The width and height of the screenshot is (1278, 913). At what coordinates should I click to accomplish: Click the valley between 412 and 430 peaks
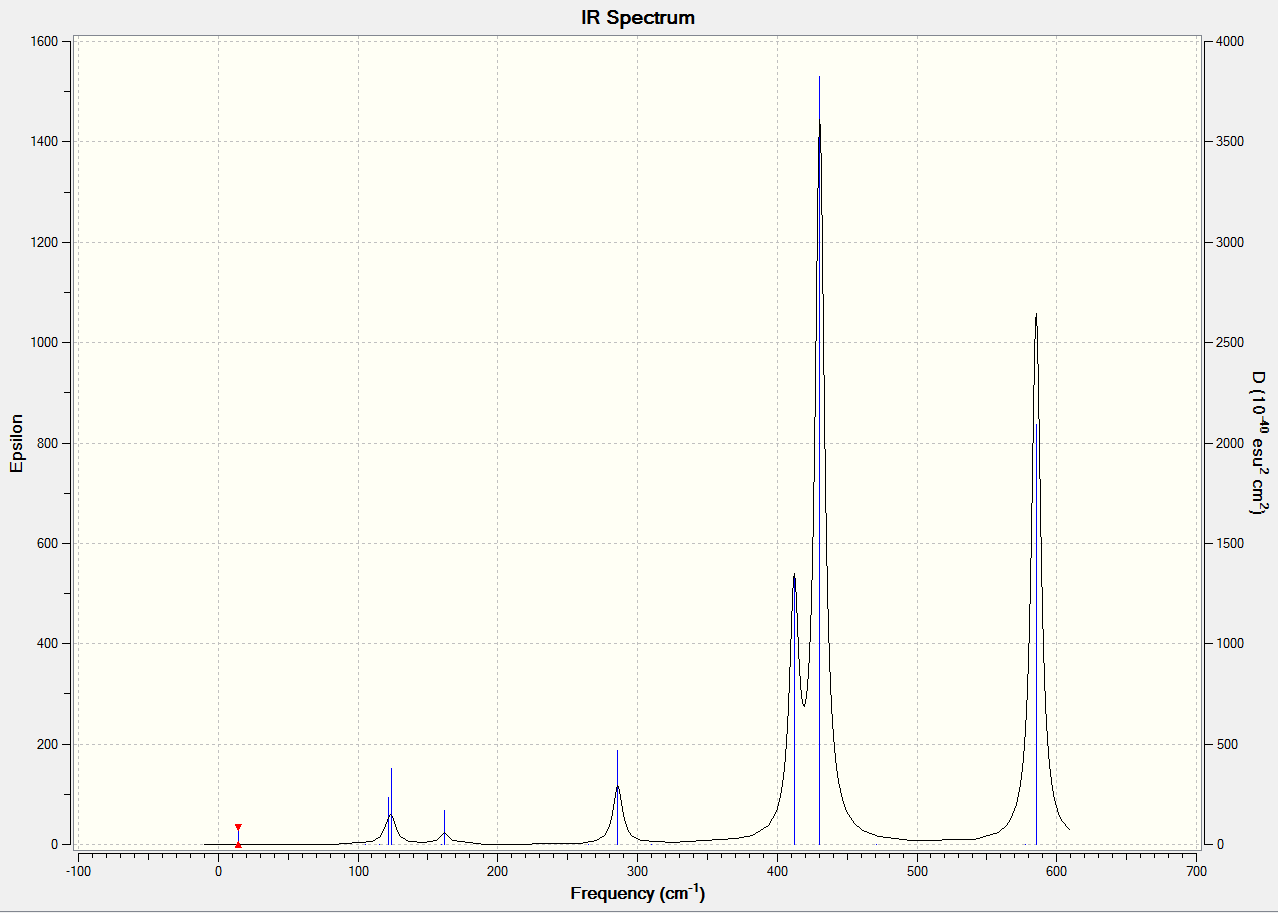point(804,704)
